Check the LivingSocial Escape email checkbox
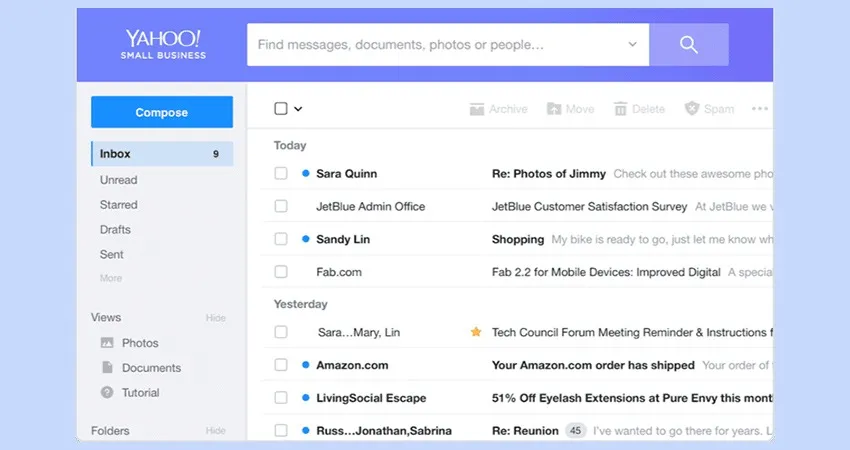Screen dimensions: 850x450 tap(281, 398)
